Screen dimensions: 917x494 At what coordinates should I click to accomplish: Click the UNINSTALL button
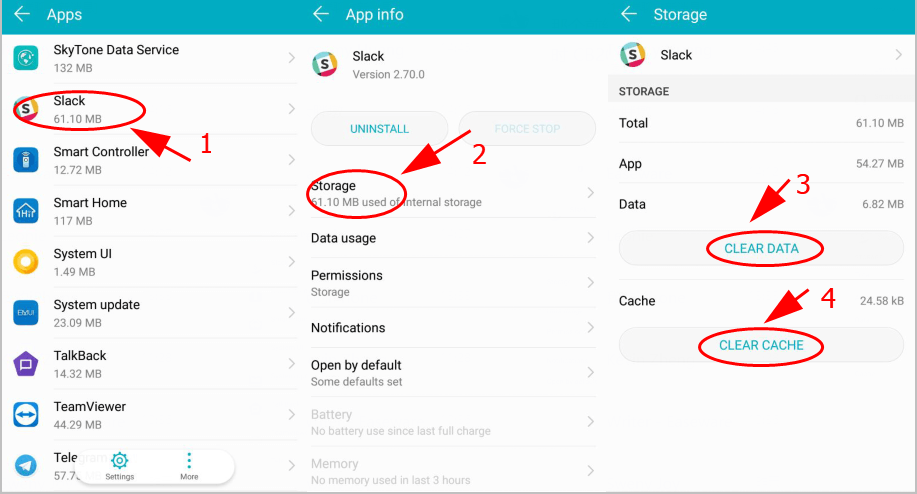coord(380,129)
